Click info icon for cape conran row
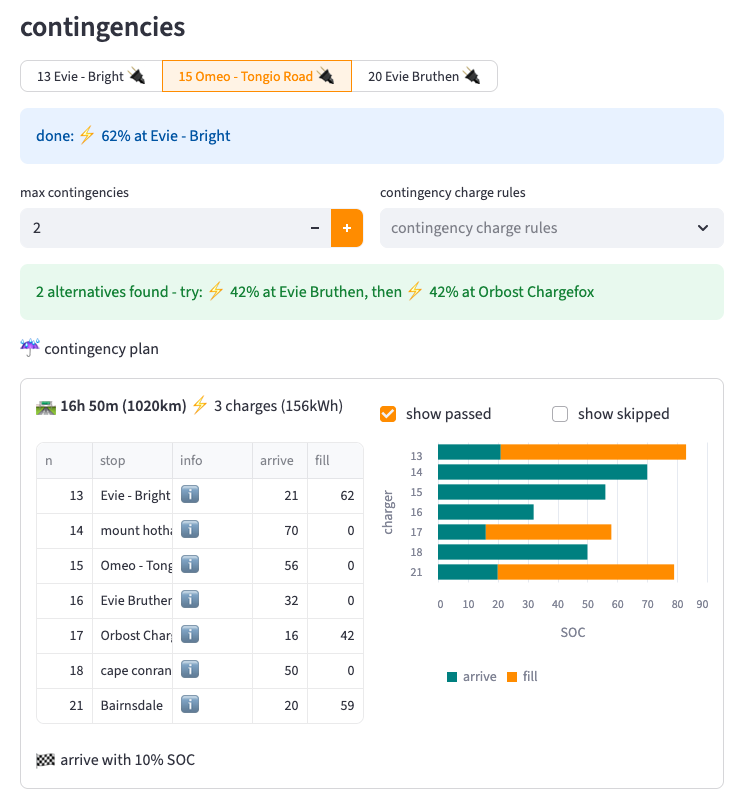The image size is (753, 801). click(190, 670)
